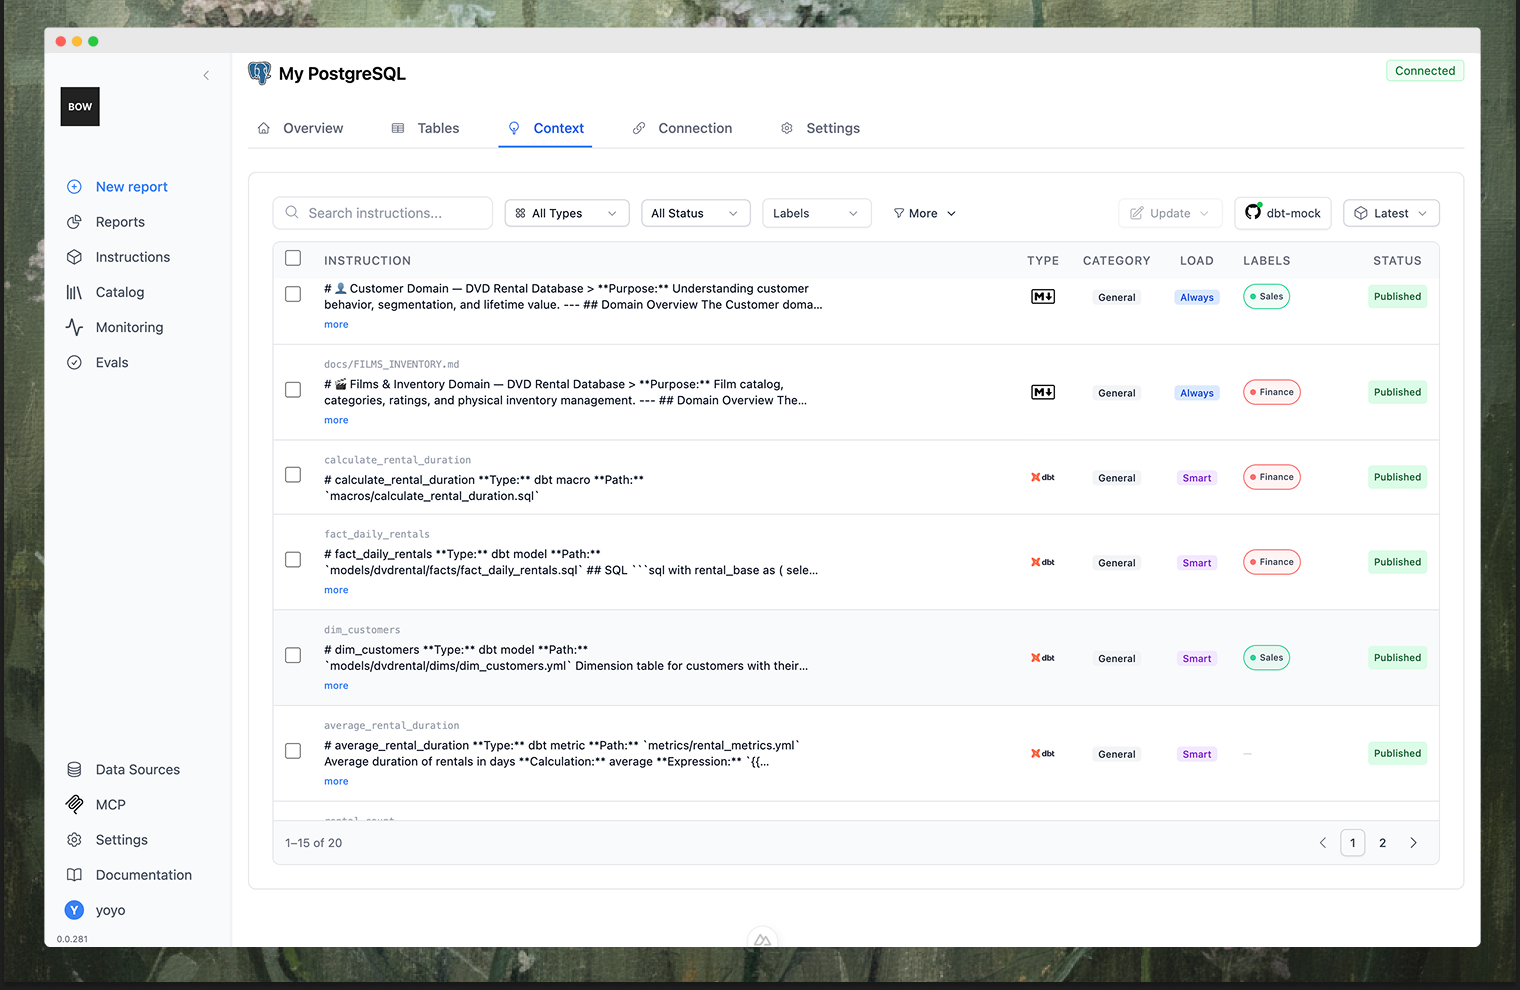Viewport: 1520px width, 990px height.
Task: Open the Update dropdown
Action: tap(1170, 213)
